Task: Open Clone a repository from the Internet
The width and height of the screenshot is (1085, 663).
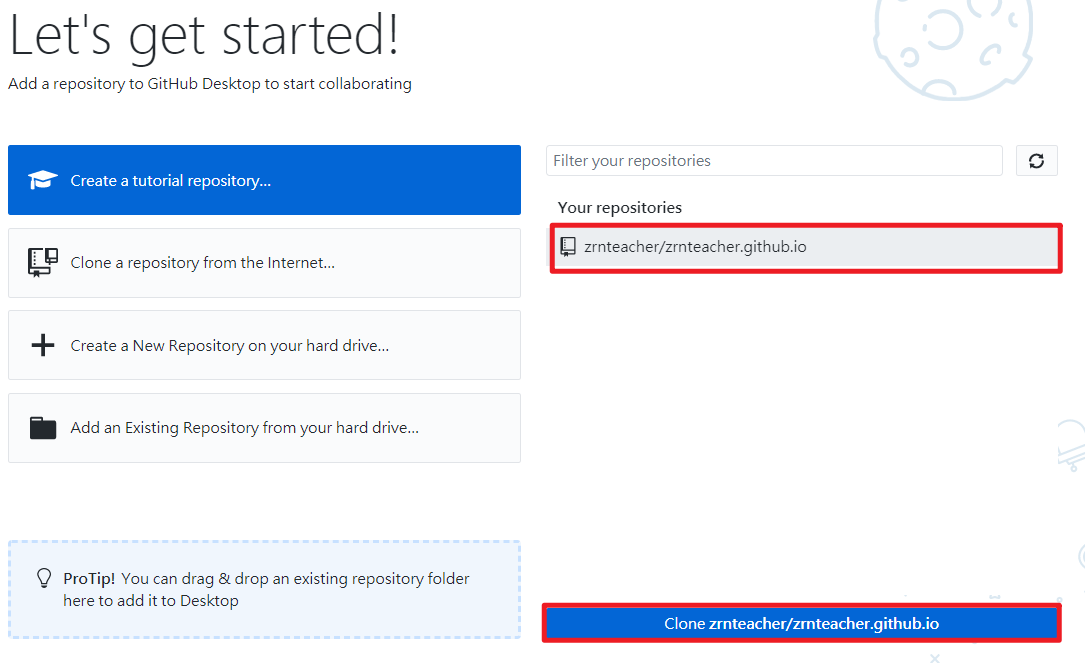Action: click(x=202, y=263)
